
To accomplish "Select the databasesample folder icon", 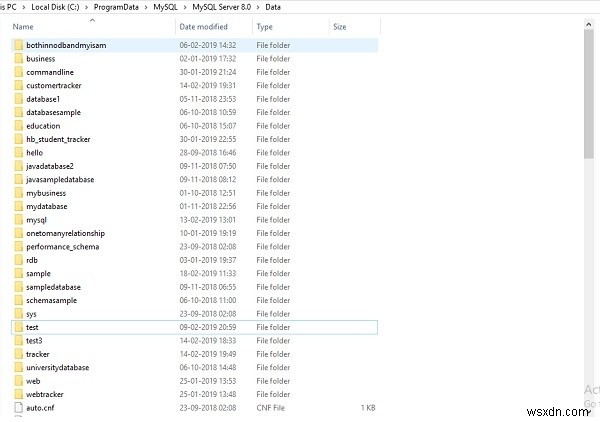I will (x=18, y=112).
